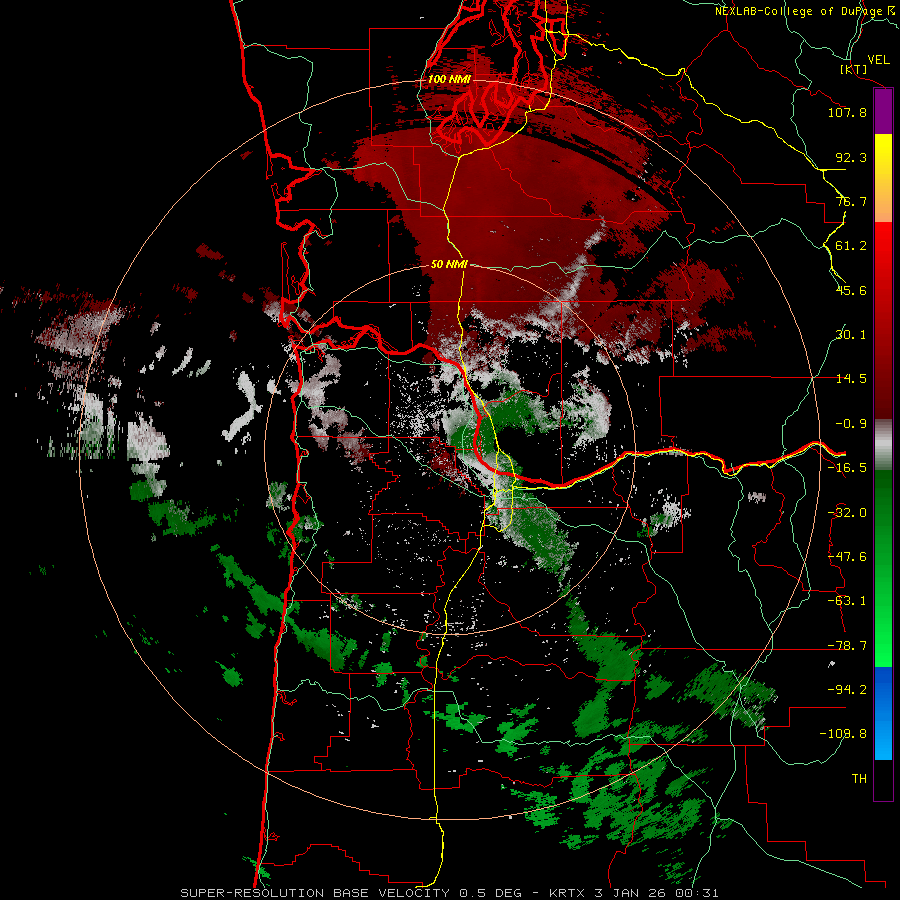Click the Super-Resolution Base Velocity caption
This screenshot has width=900, height=900.
pyautogui.click(x=449, y=893)
